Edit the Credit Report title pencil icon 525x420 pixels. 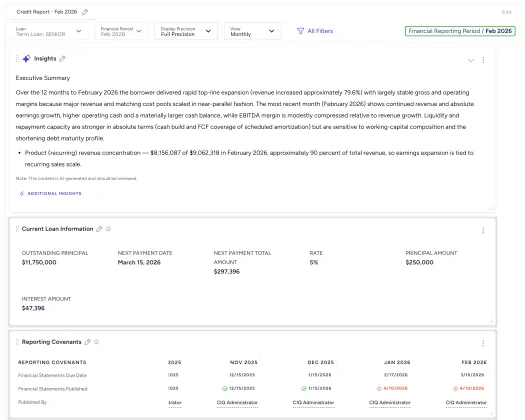pyautogui.click(x=85, y=12)
